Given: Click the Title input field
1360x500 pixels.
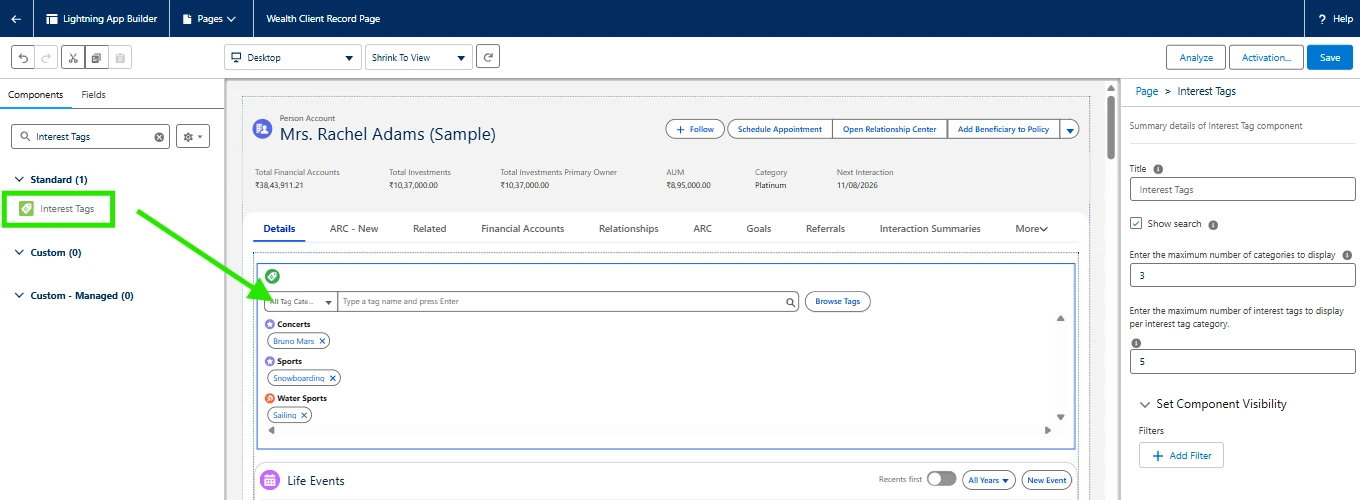Looking at the screenshot, I should coord(1242,189).
